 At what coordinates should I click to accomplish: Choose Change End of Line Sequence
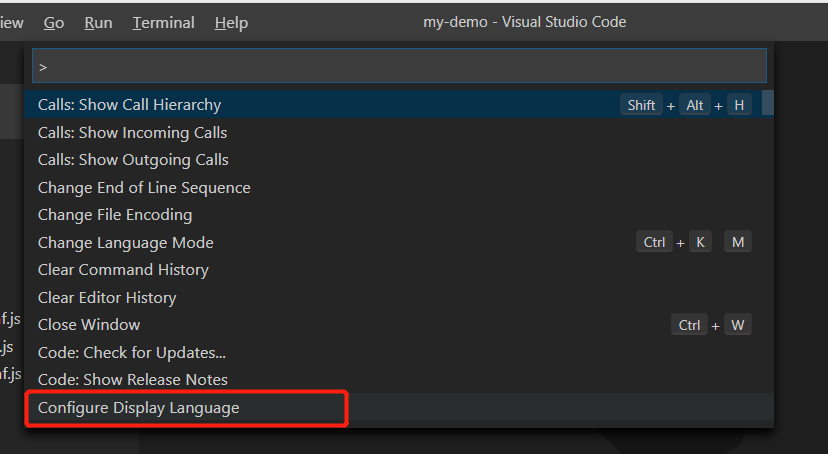(144, 188)
